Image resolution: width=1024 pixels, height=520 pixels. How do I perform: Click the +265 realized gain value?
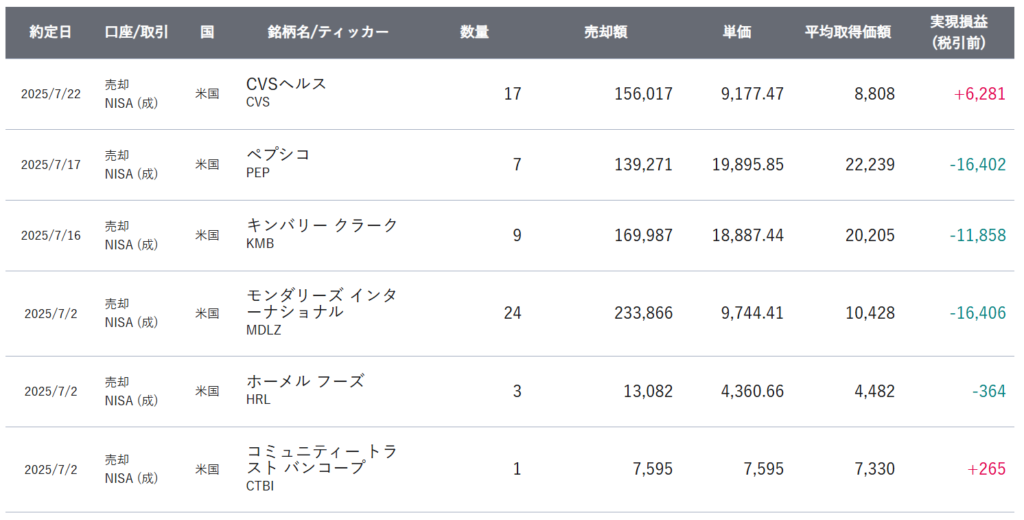point(985,469)
